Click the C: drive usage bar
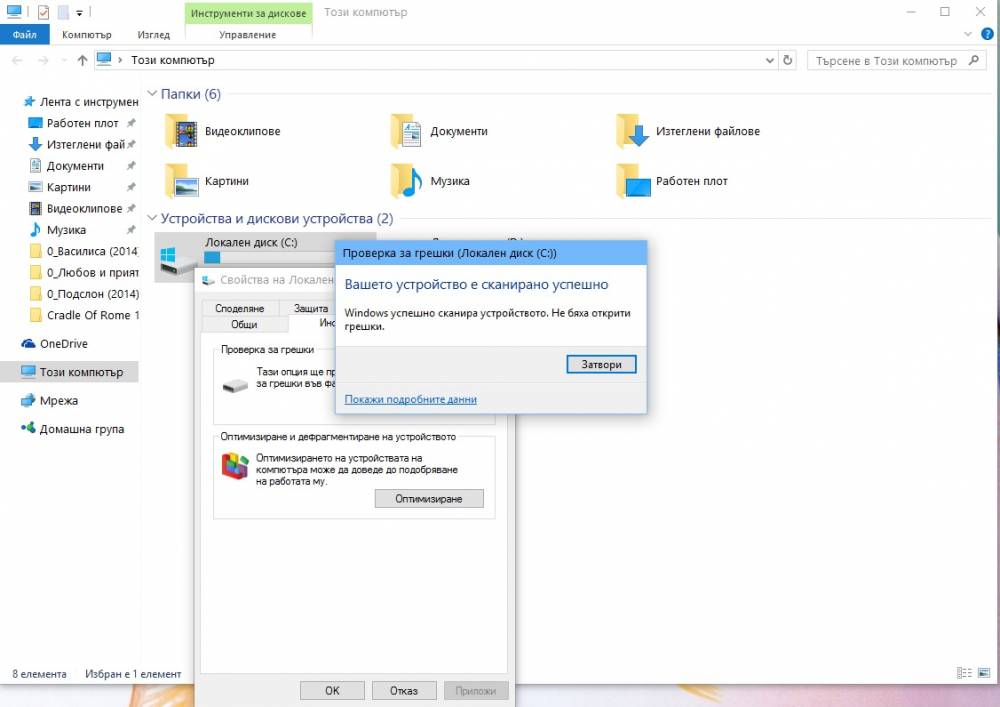Screen dimensions: 1000x707 pos(269,258)
